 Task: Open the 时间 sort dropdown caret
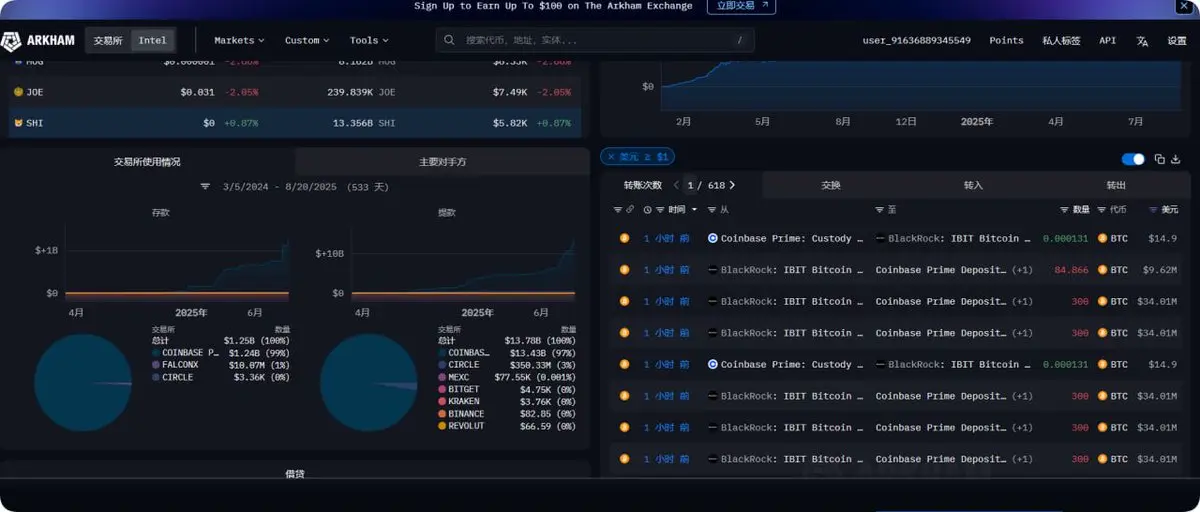(x=695, y=210)
